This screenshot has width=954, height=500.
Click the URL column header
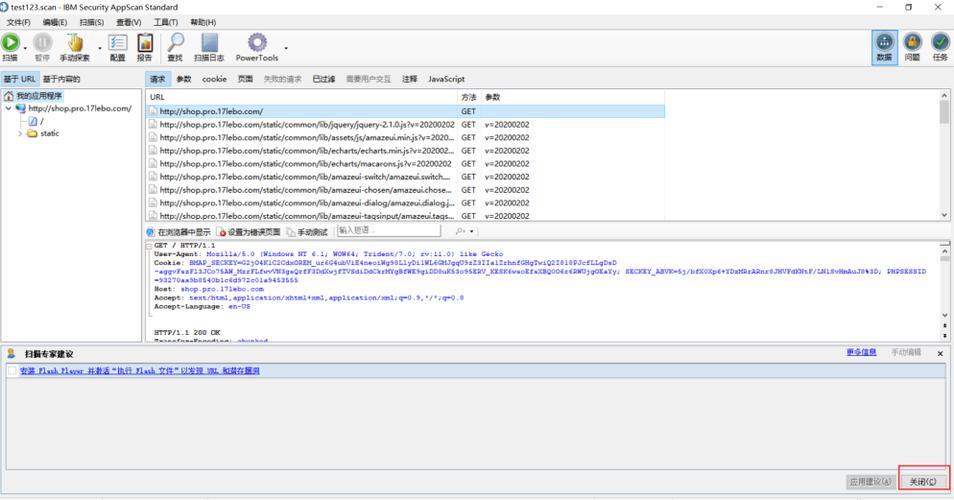tap(301, 97)
